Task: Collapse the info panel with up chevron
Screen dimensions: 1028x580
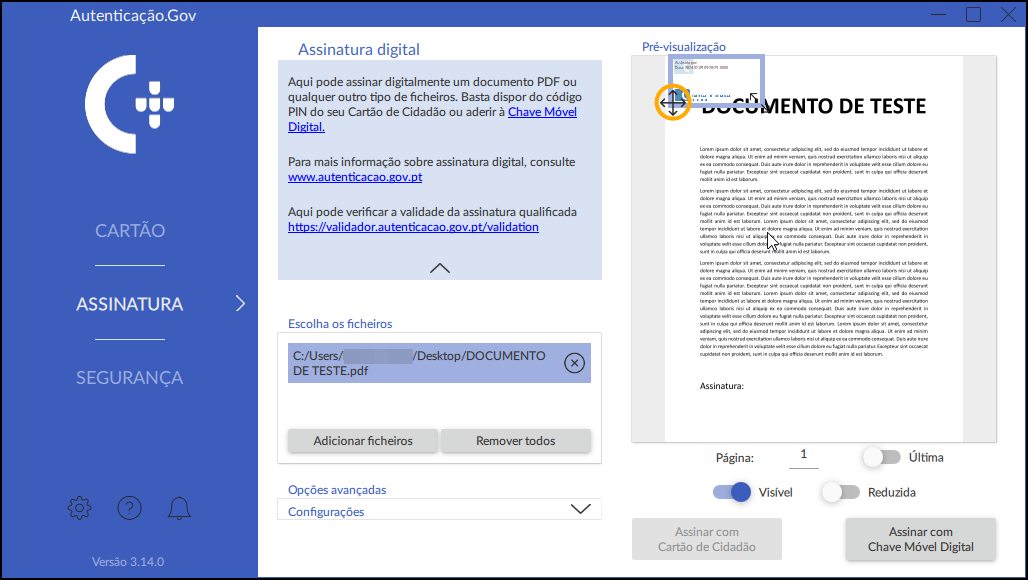Action: (x=440, y=268)
